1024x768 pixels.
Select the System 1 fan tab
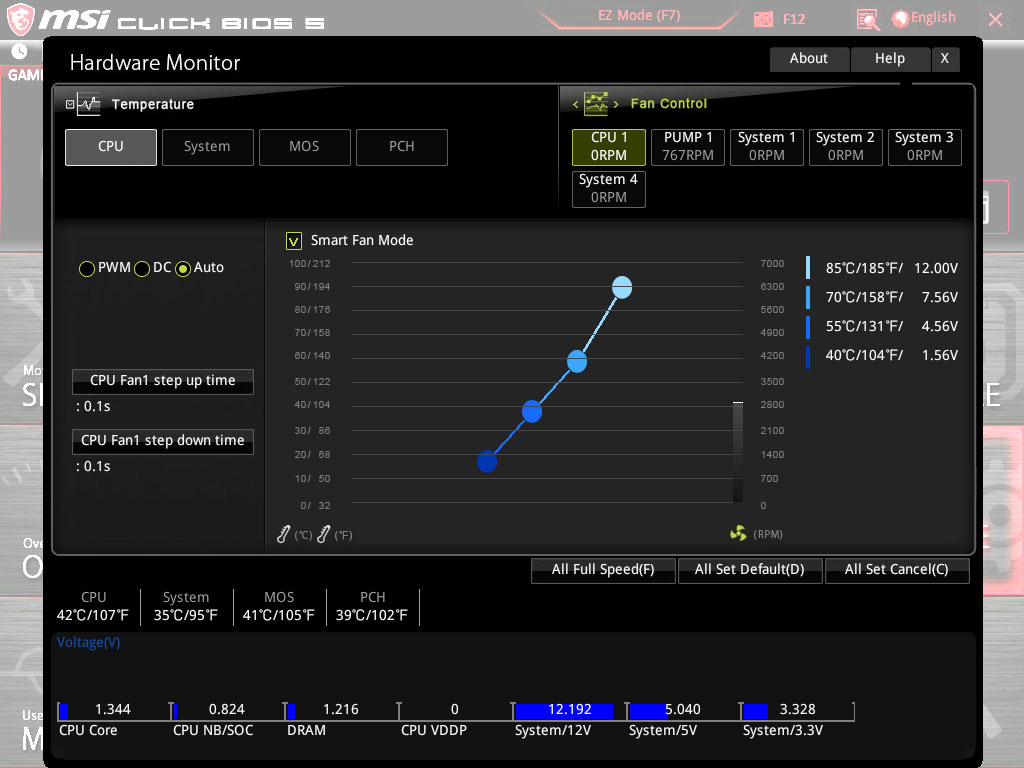coord(767,147)
